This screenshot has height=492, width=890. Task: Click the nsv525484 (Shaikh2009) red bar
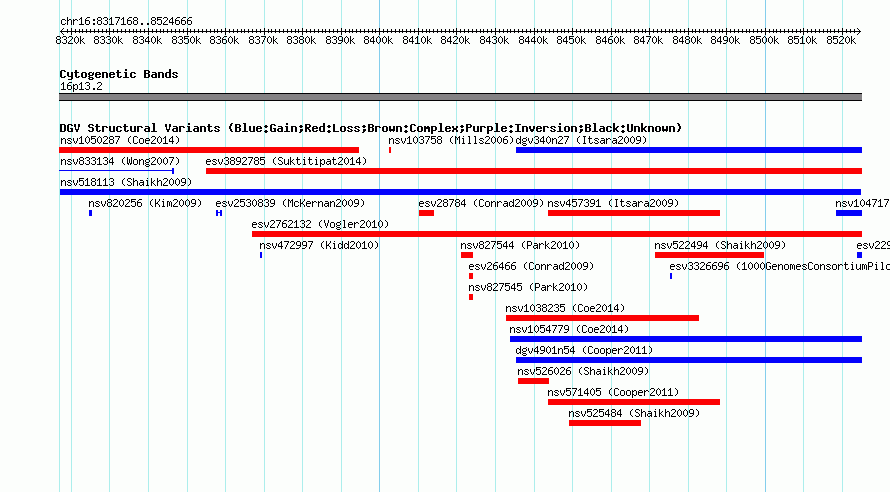coord(605,423)
